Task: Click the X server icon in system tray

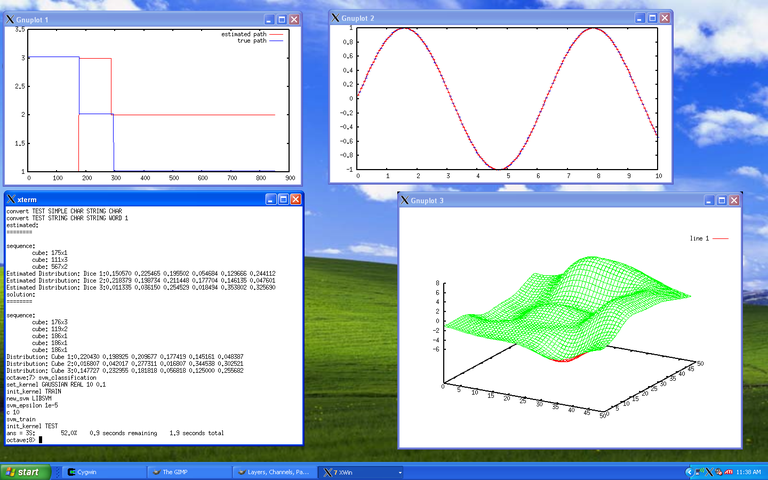Action: tap(709, 471)
